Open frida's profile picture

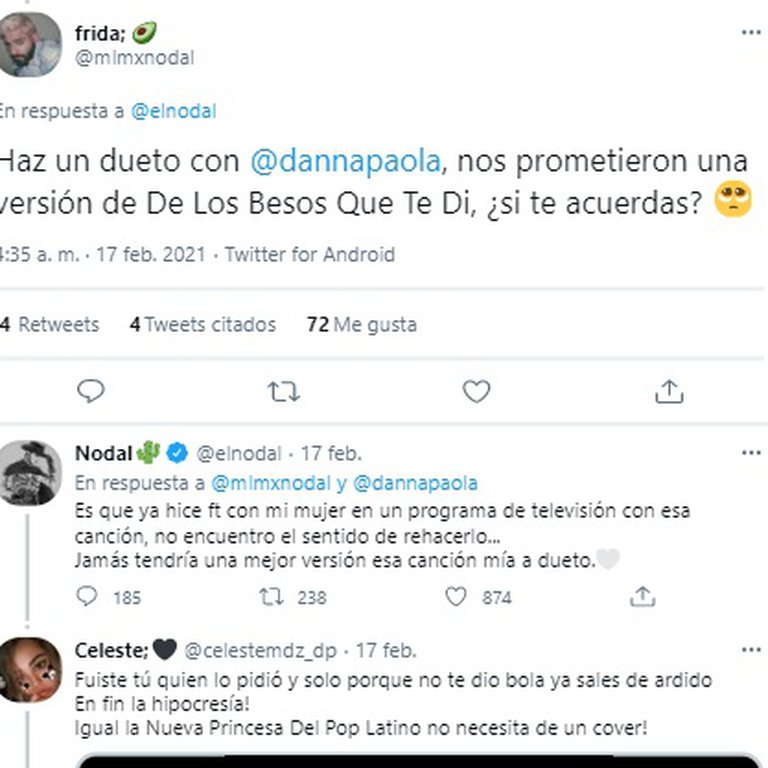tap(29, 45)
